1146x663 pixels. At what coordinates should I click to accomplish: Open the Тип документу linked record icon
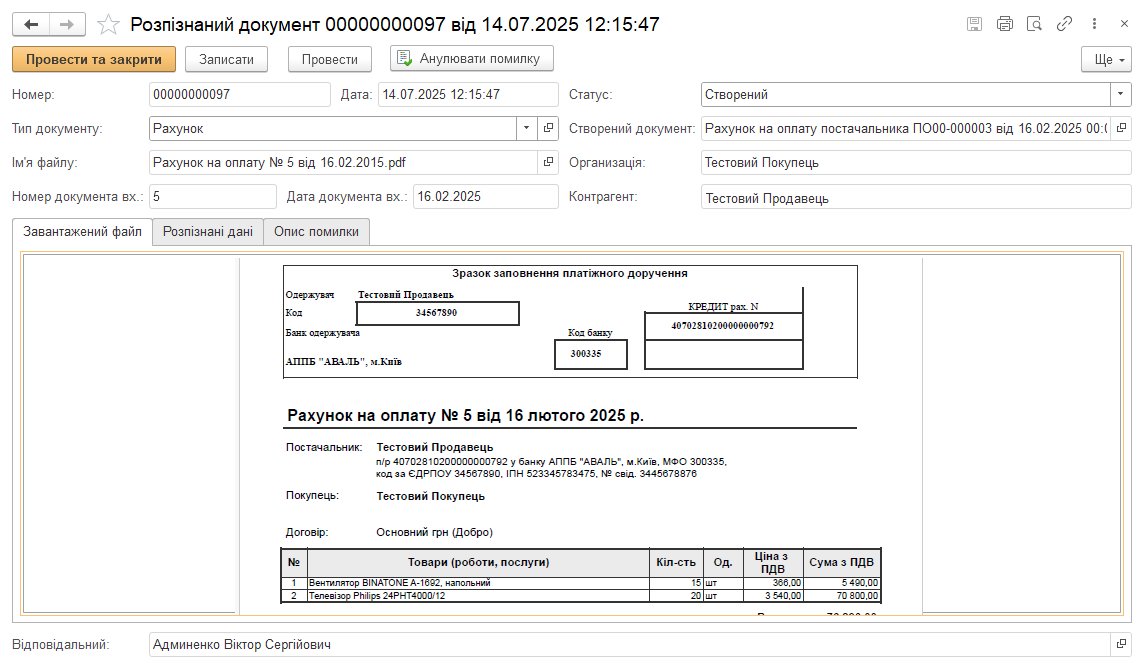tap(548, 128)
